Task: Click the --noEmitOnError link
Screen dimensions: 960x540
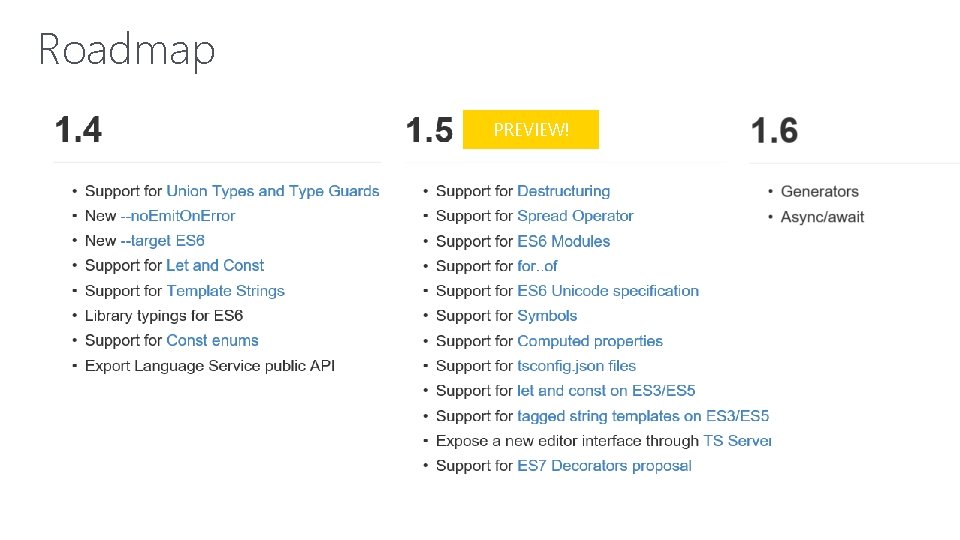Action: [178, 216]
